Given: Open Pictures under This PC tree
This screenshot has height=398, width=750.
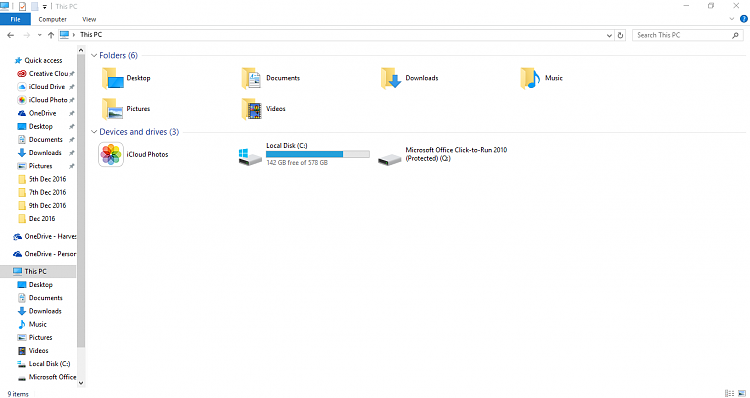Looking at the screenshot, I should pyautogui.click(x=35, y=337).
